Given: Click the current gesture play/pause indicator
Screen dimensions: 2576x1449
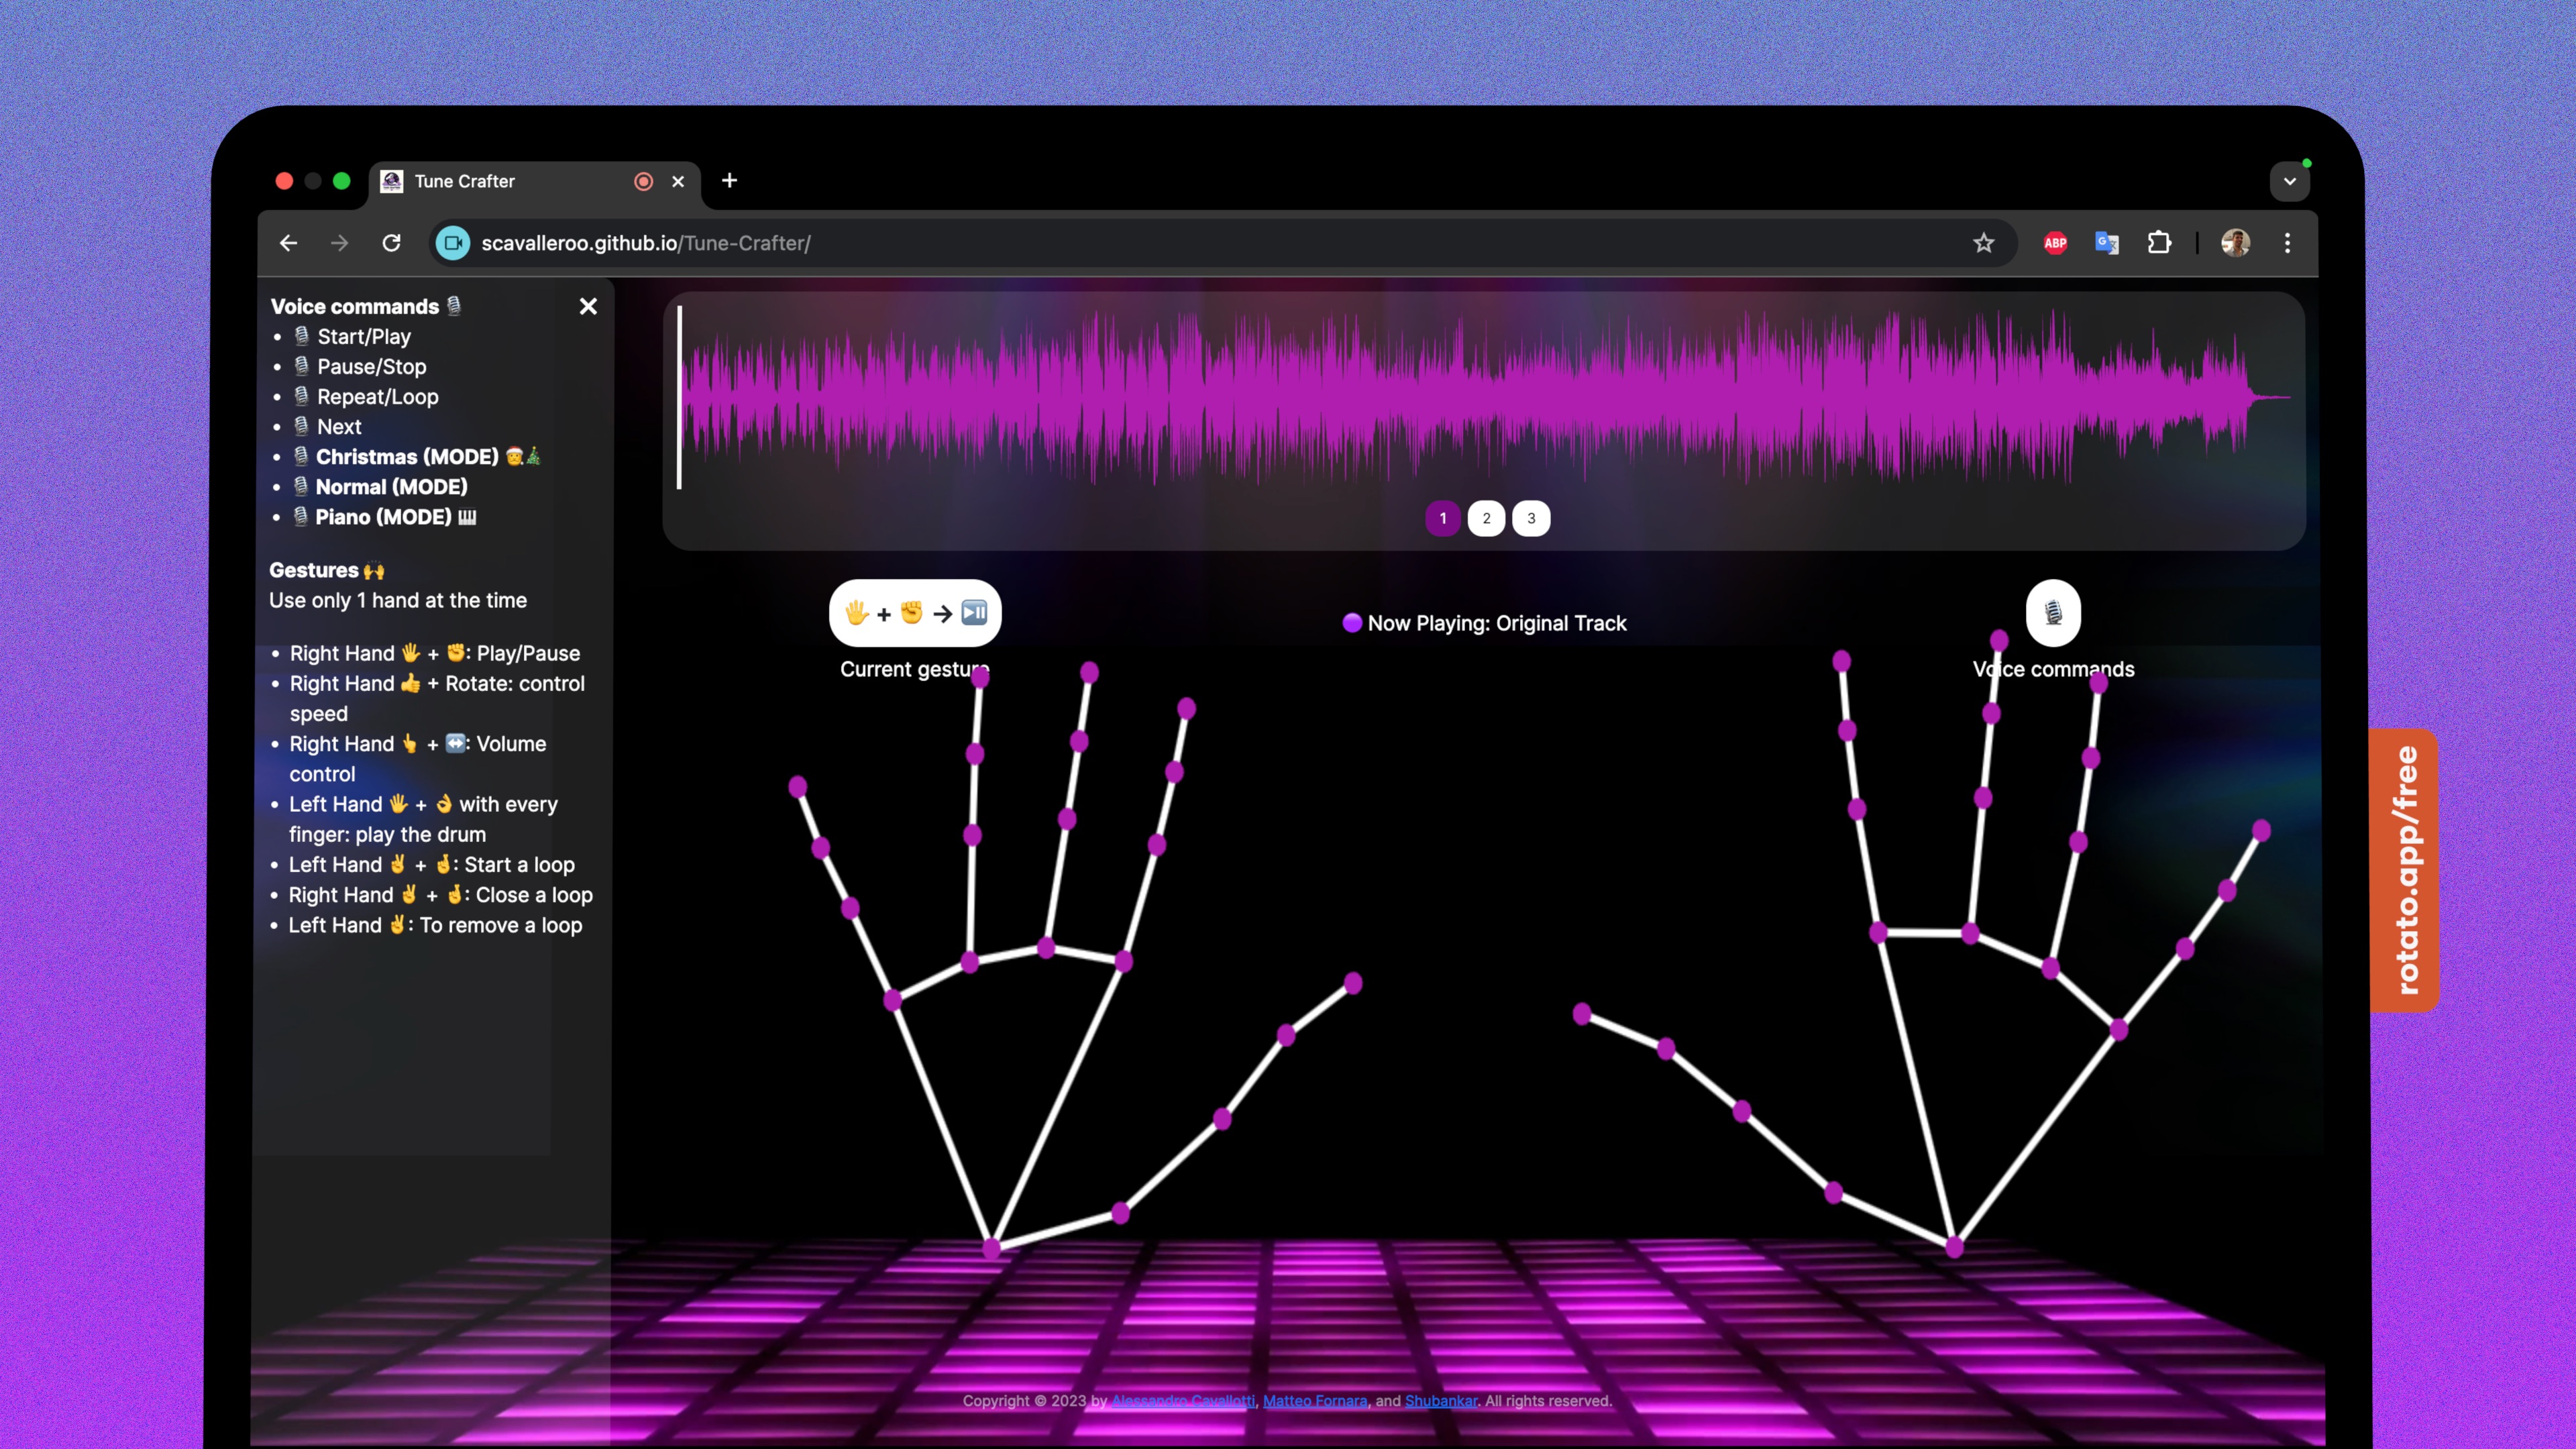Looking at the screenshot, I should tap(915, 613).
